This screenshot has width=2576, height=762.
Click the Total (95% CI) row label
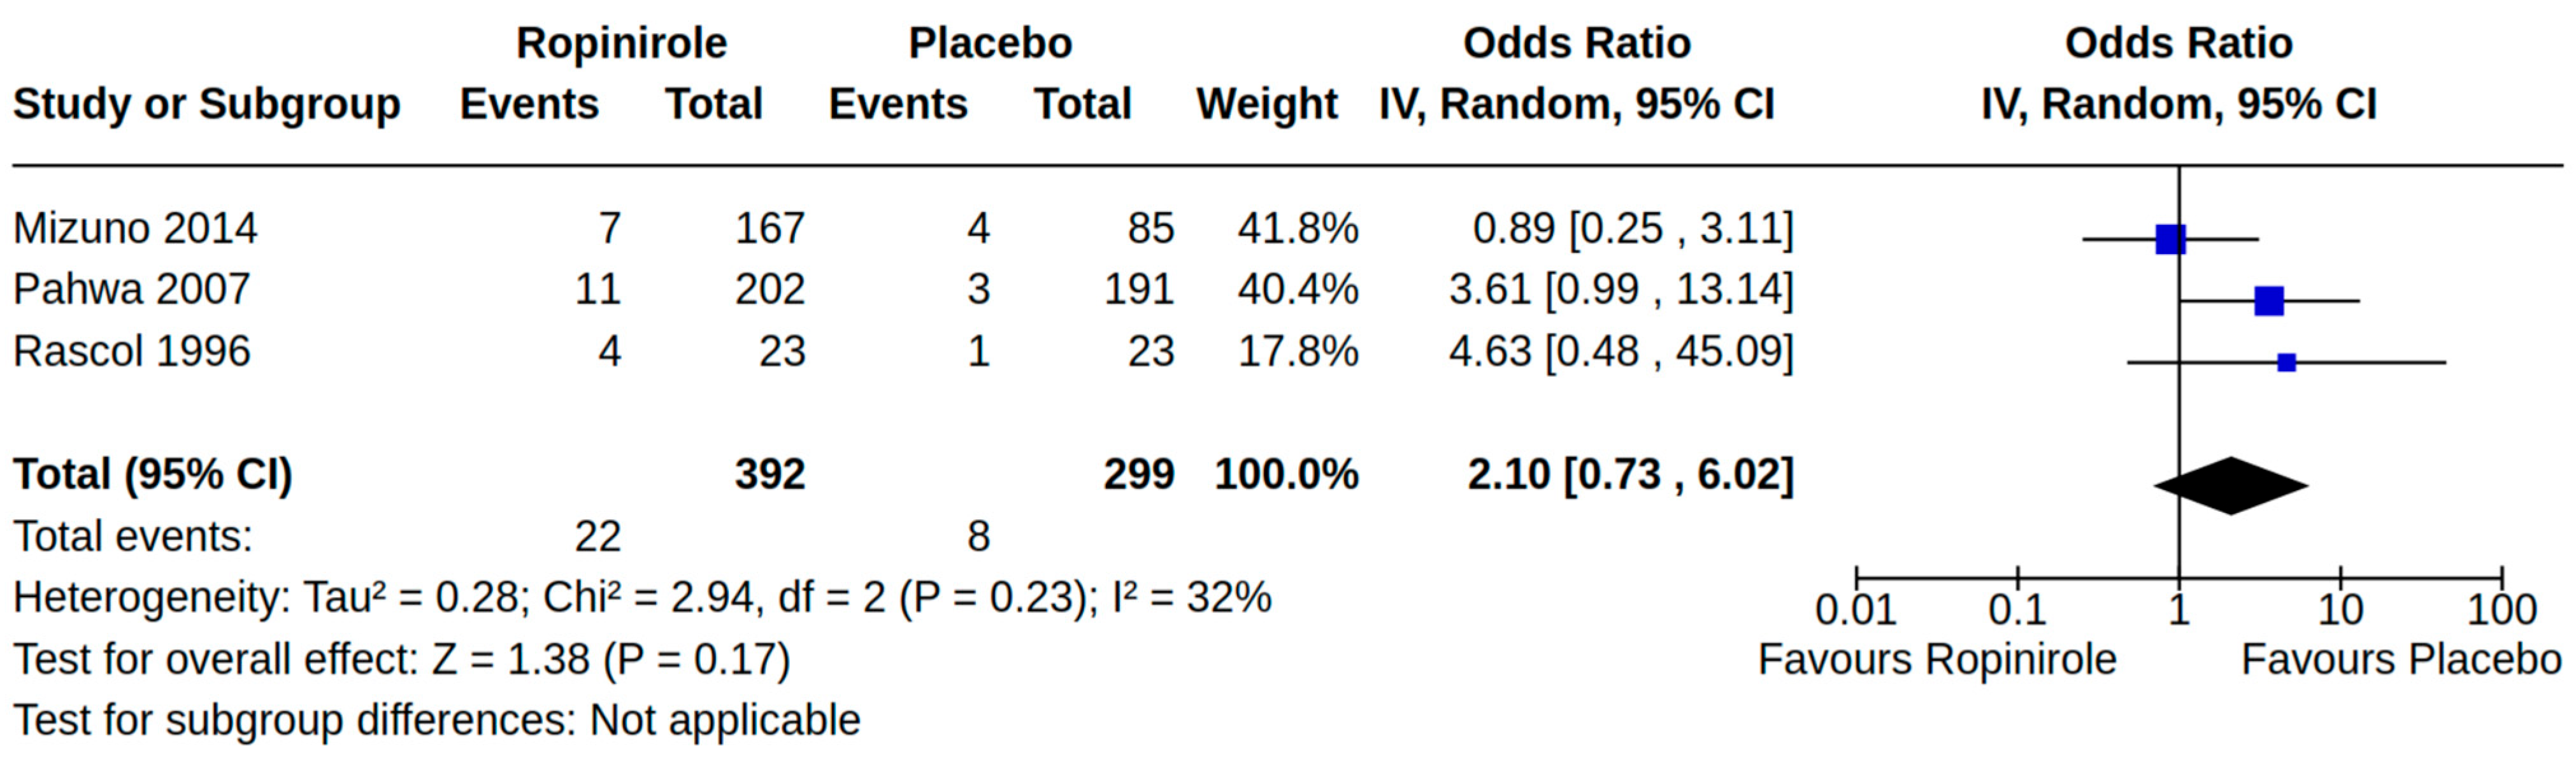click(152, 475)
